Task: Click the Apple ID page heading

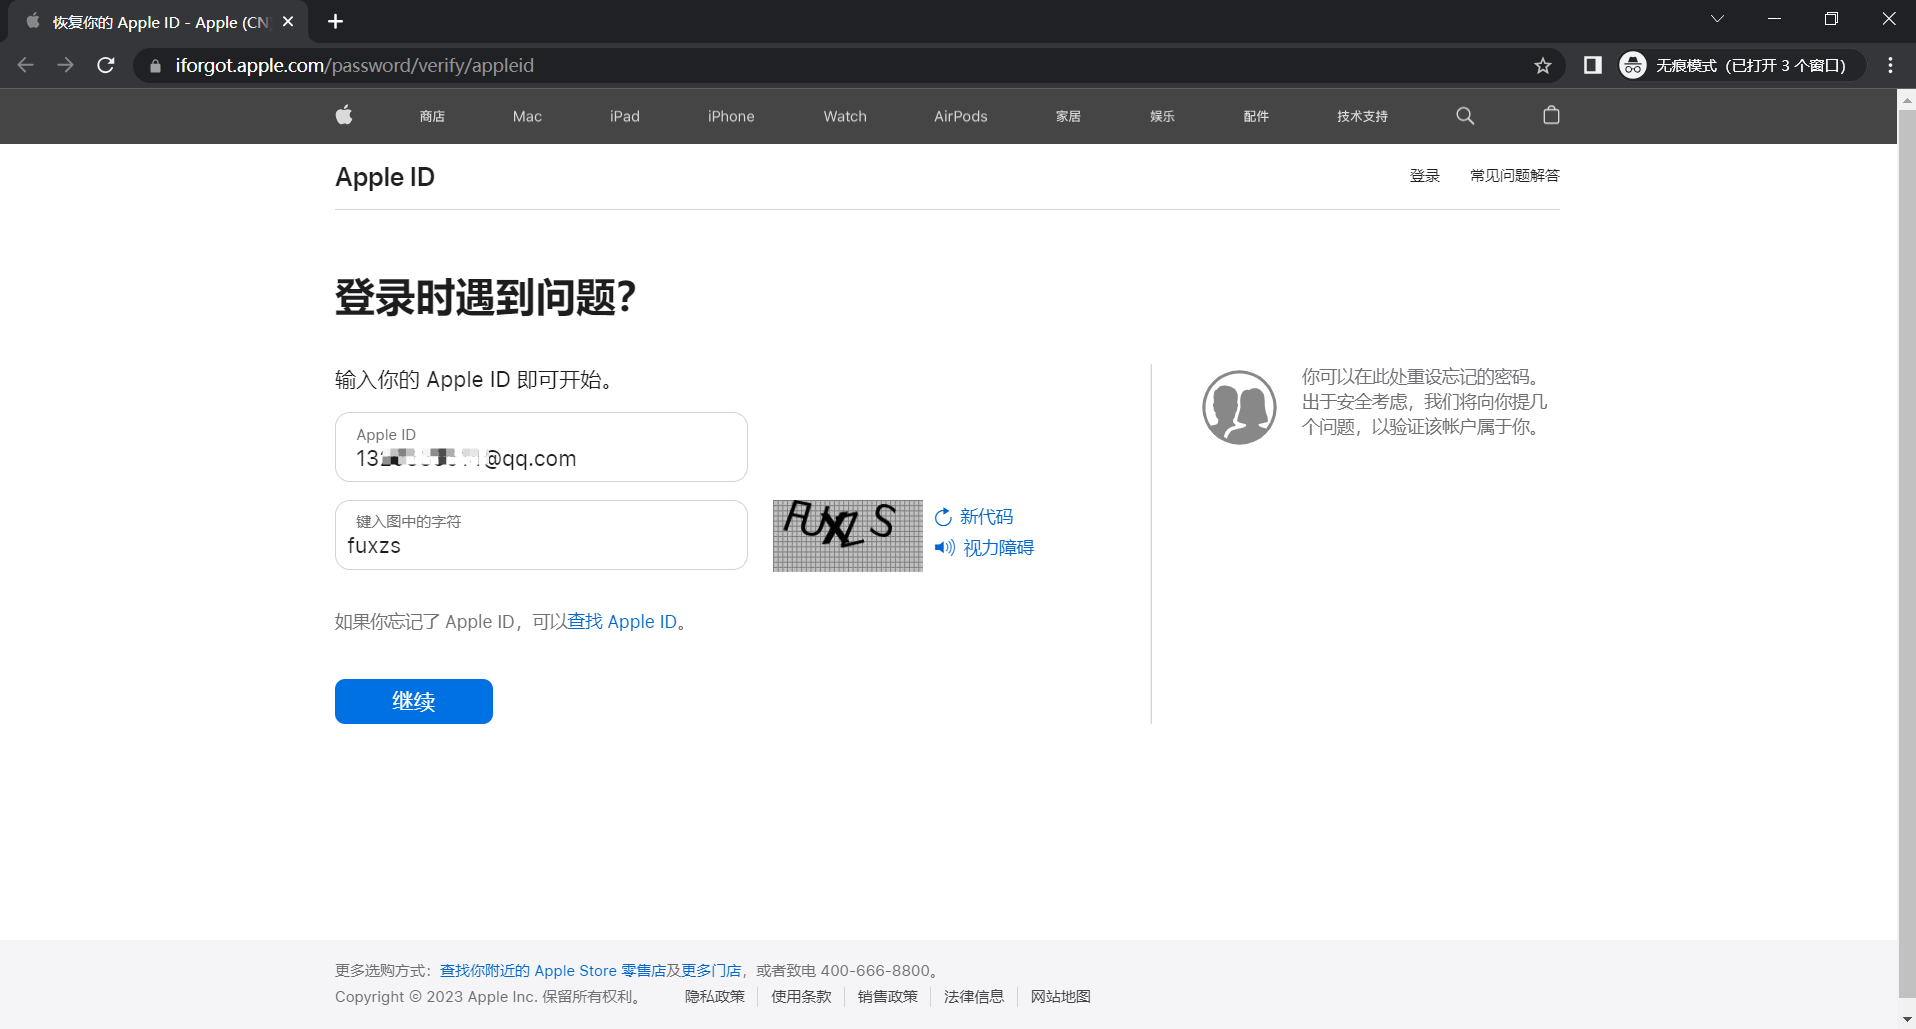Action: pyautogui.click(x=385, y=177)
